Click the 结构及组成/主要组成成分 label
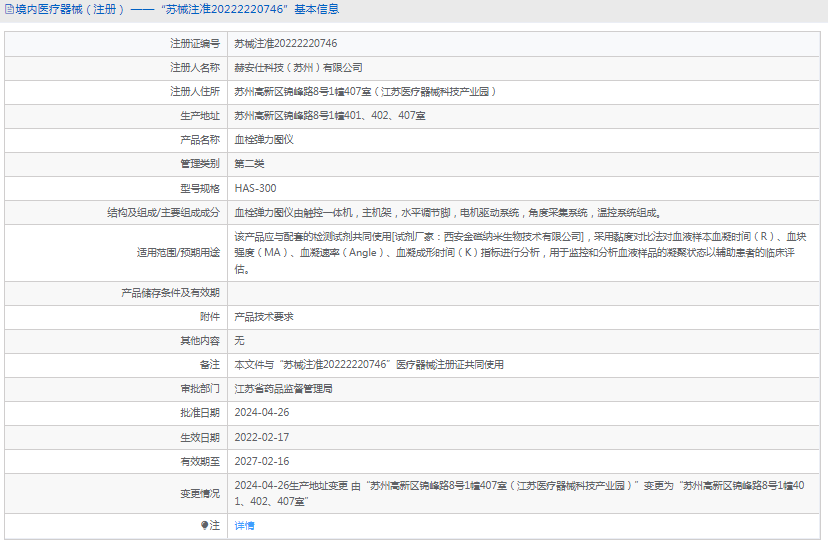The height and width of the screenshot is (546, 828). (164, 212)
